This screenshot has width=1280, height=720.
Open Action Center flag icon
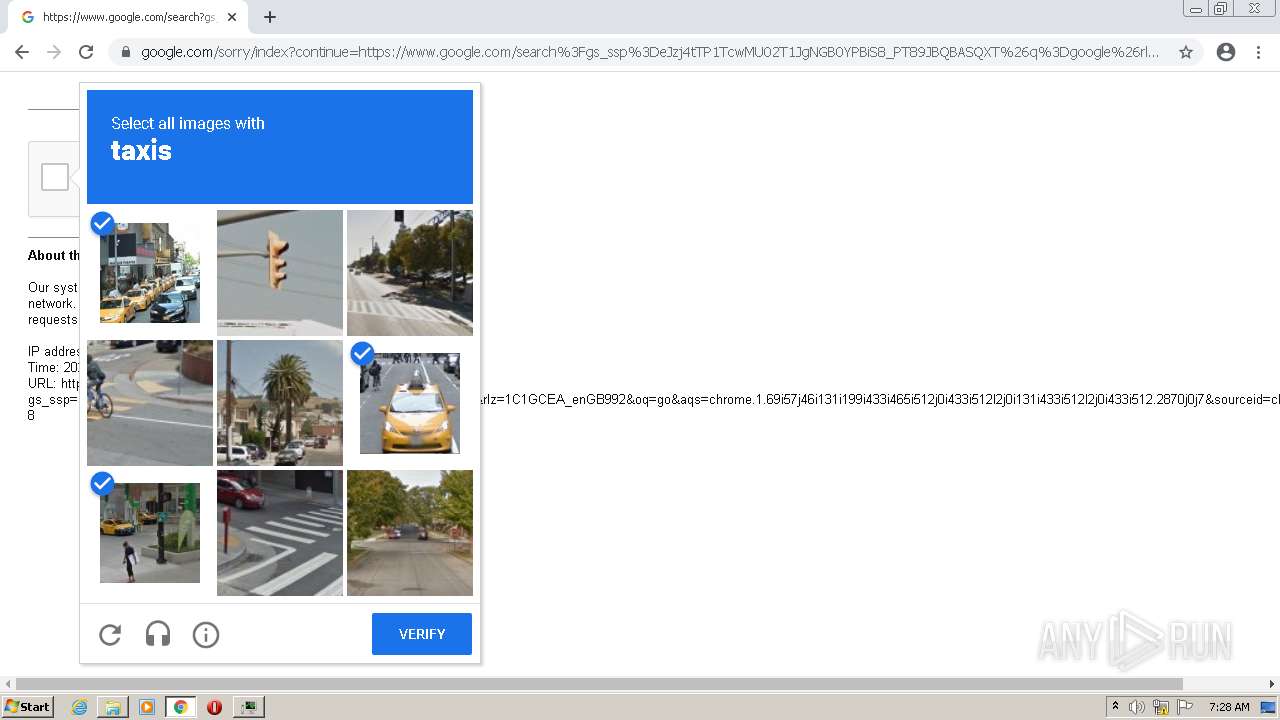click(x=1185, y=707)
